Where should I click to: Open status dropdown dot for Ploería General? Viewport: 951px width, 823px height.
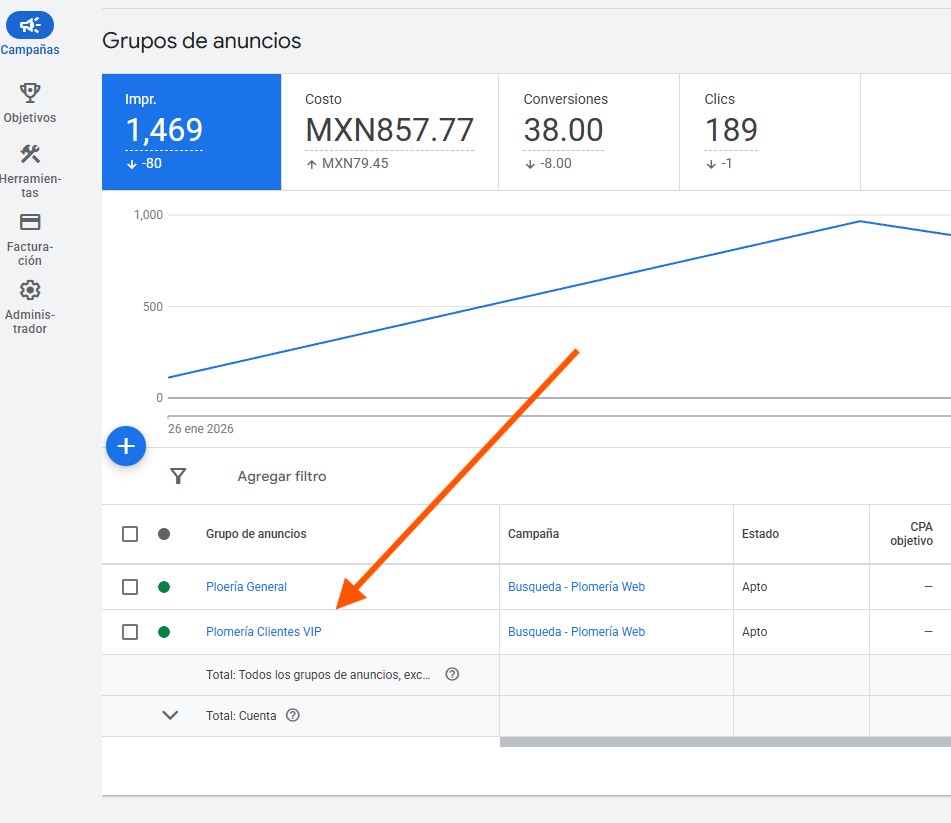click(x=164, y=587)
